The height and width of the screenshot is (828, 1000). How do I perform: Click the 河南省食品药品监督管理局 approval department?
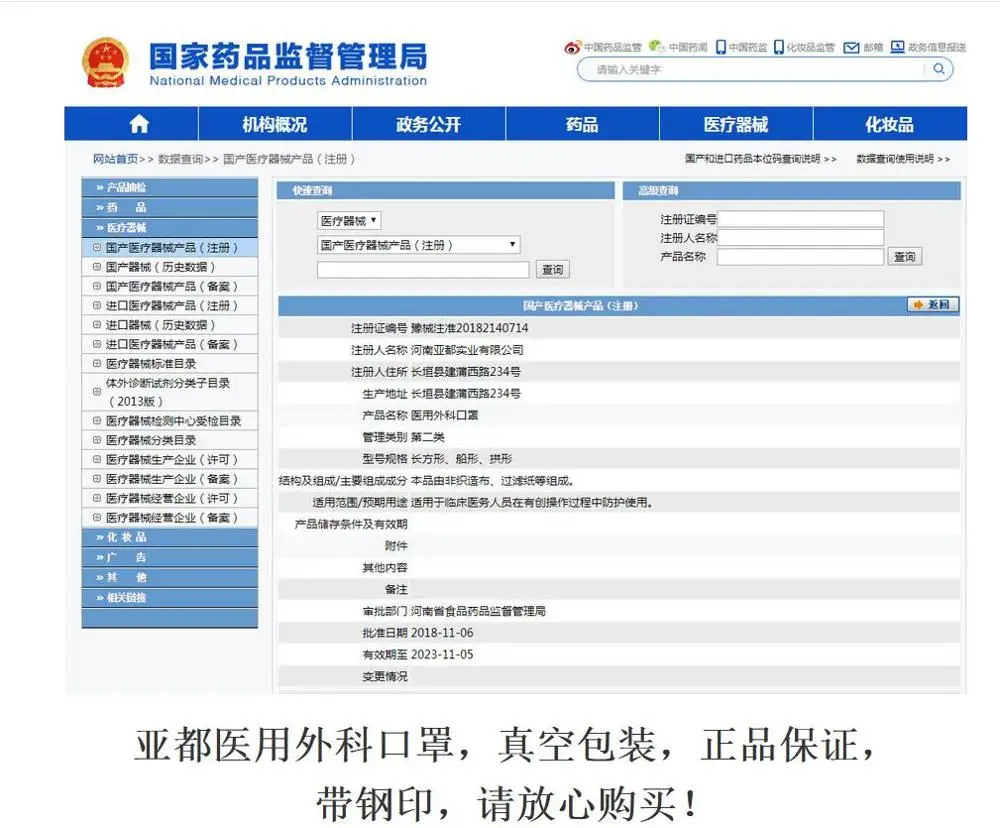tap(478, 611)
